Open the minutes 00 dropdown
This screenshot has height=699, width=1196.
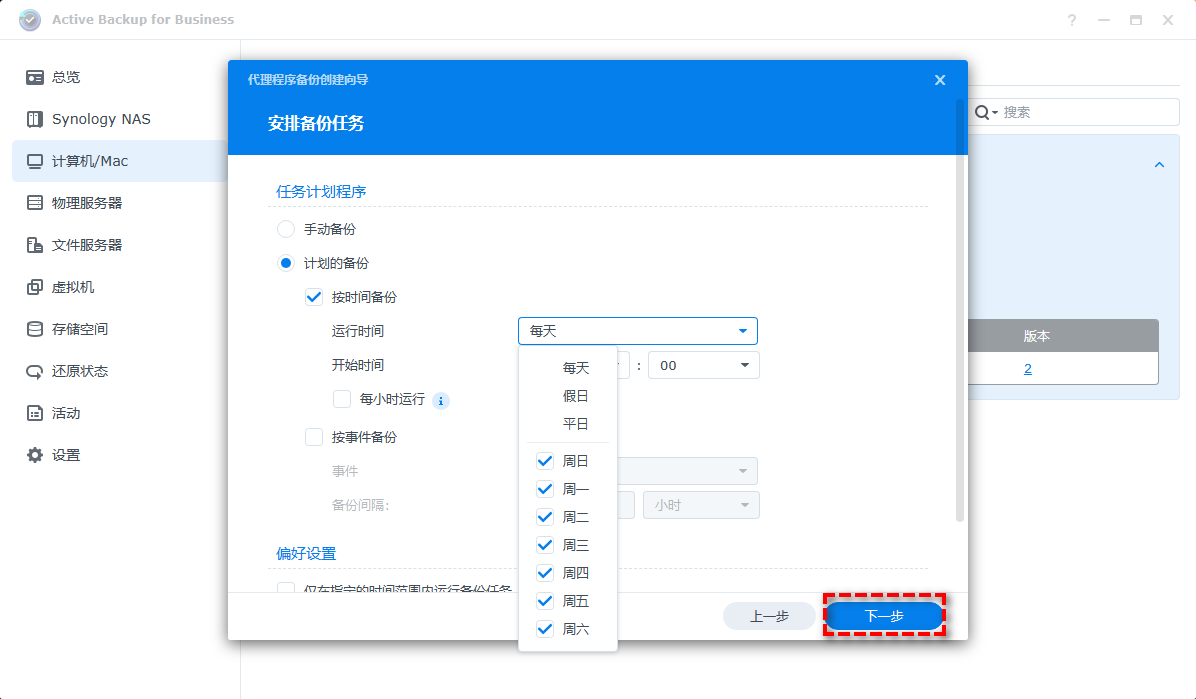click(703, 365)
